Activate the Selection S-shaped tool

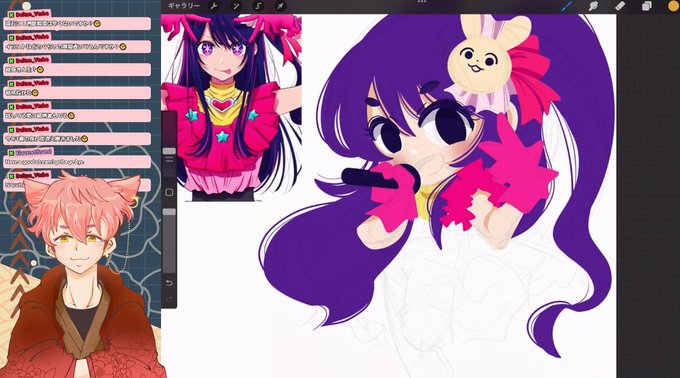click(x=258, y=6)
